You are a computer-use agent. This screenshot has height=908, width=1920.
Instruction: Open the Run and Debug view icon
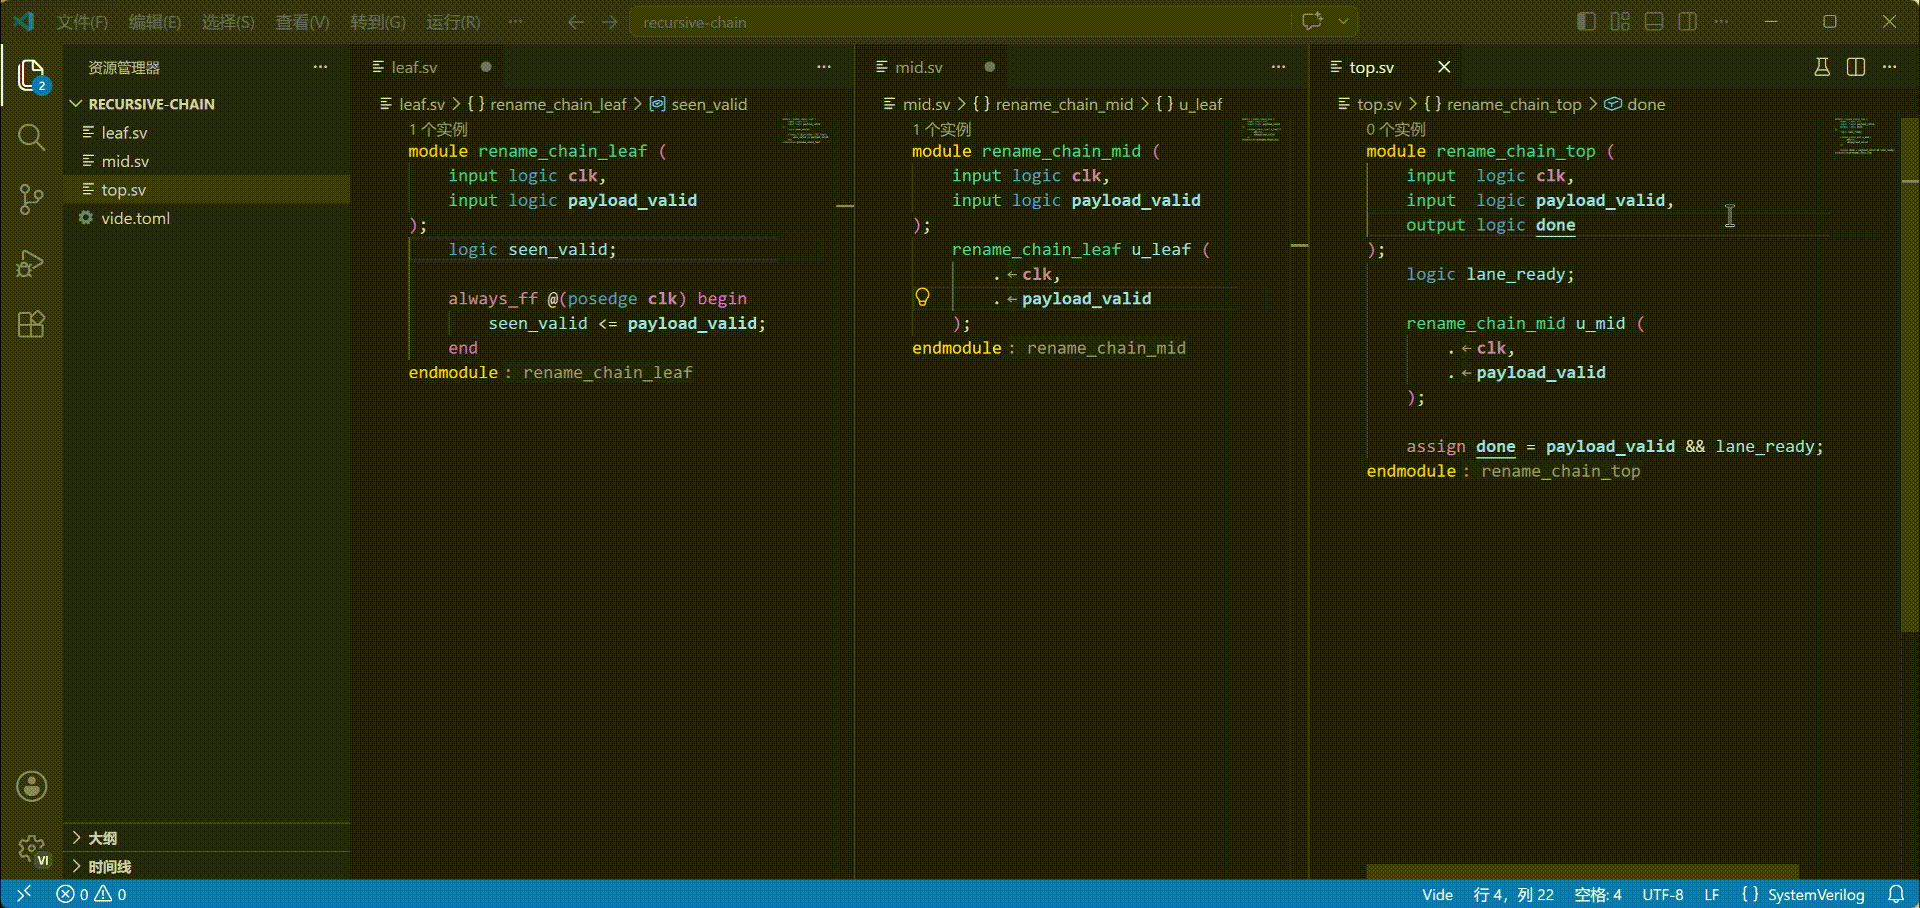(31, 263)
